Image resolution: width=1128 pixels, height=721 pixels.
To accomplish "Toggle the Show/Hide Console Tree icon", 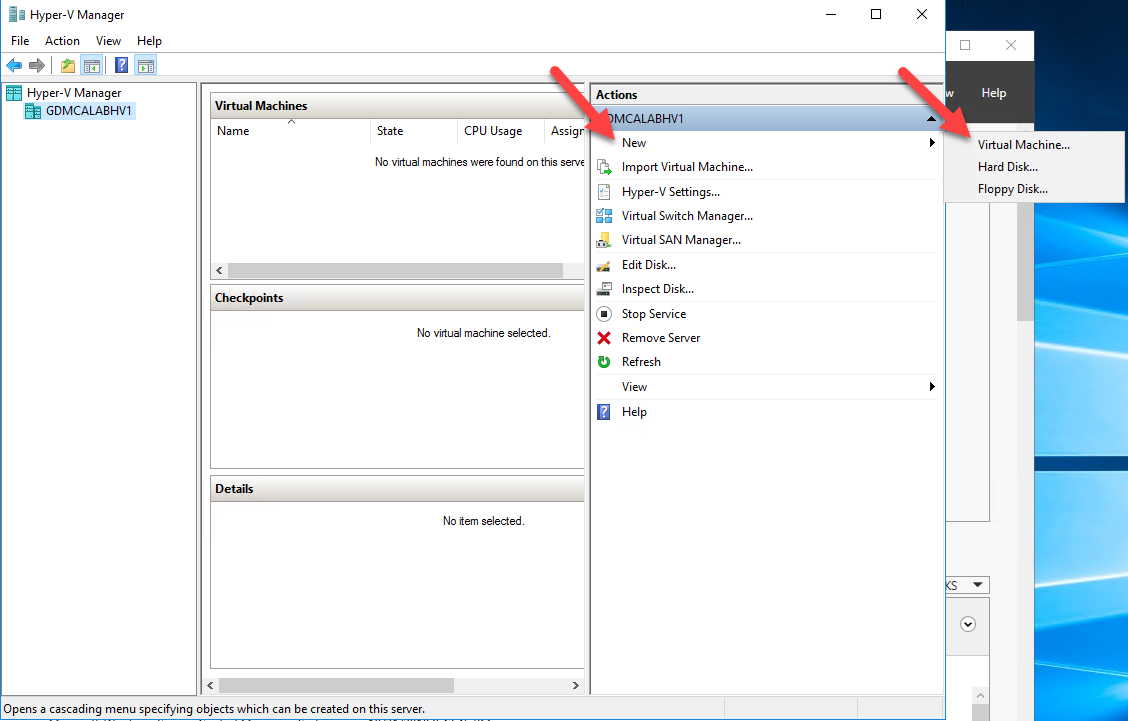I will (x=91, y=66).
